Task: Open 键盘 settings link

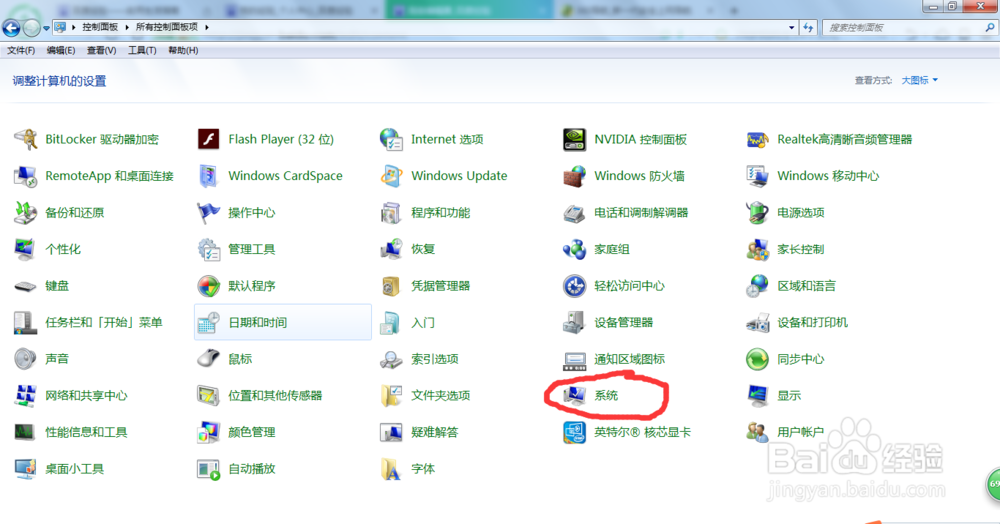Action: (57, 286)
